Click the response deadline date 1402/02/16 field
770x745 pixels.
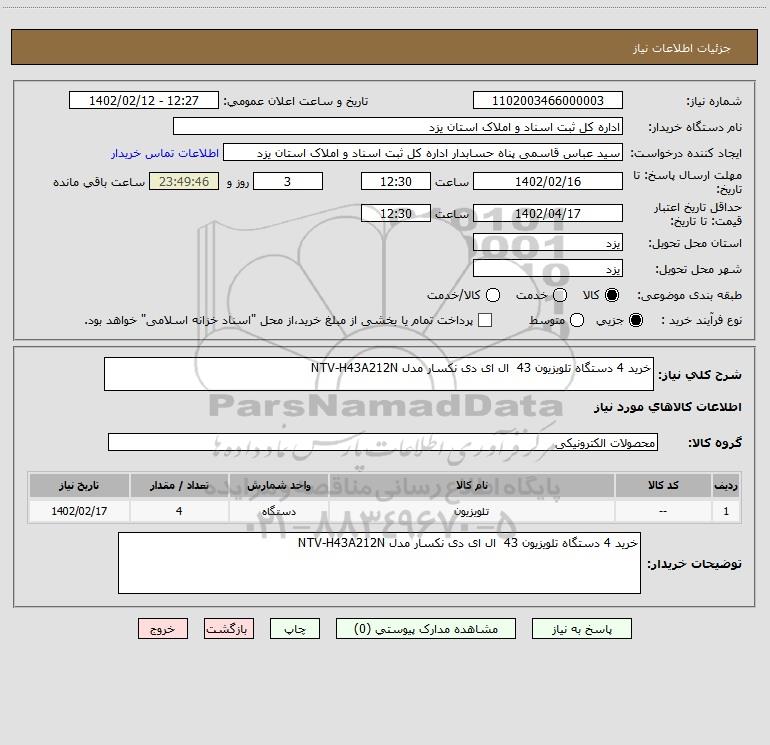pos(548,181)
